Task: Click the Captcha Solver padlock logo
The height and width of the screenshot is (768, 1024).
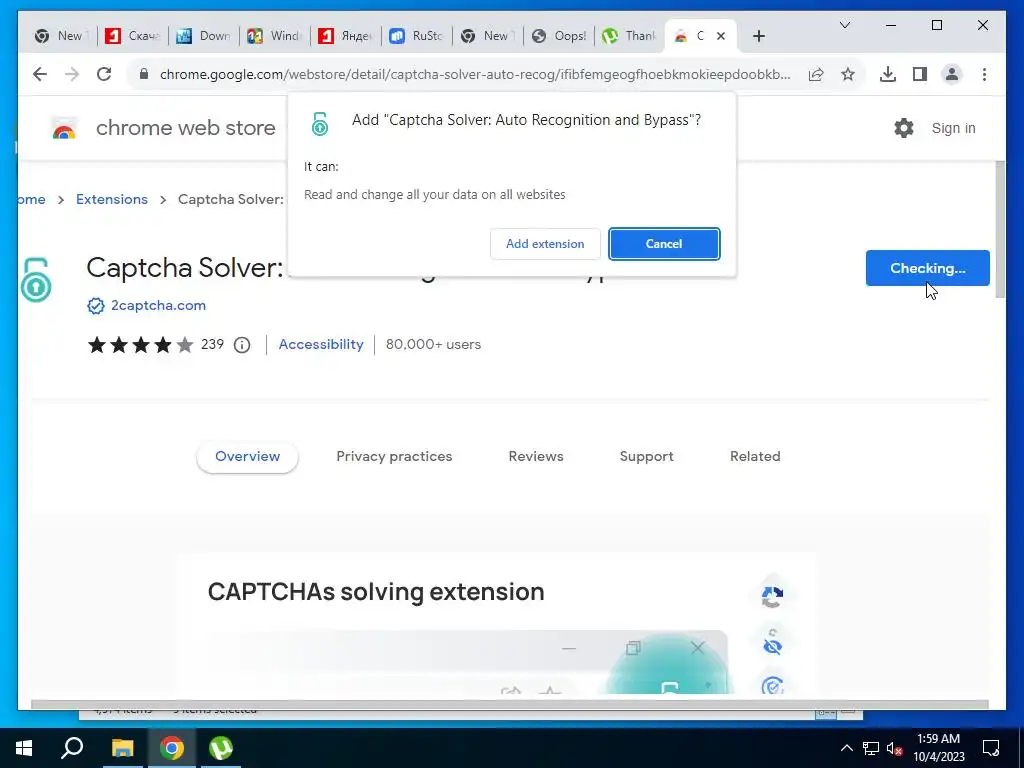Action: point(35,280)
